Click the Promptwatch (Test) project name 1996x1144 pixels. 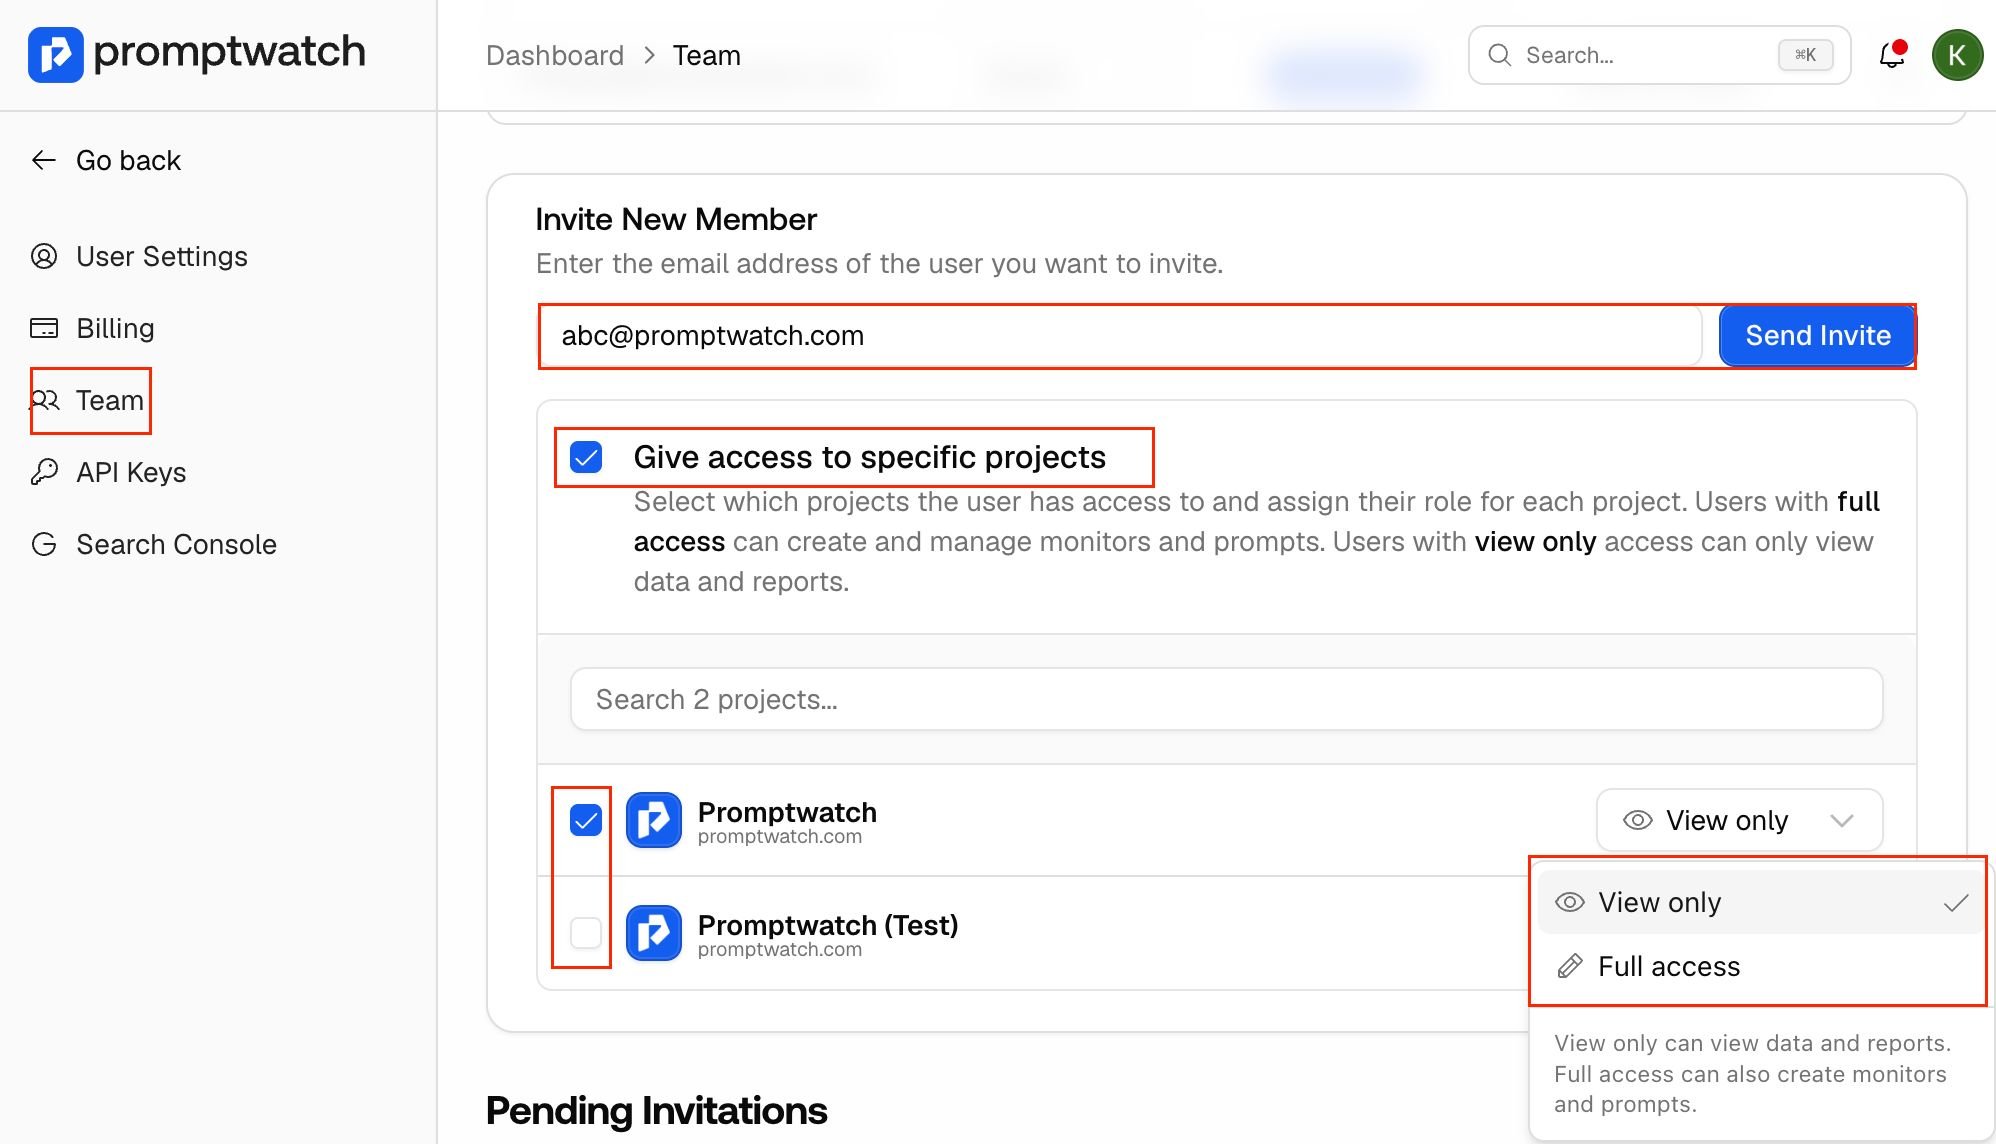(828, 925)
